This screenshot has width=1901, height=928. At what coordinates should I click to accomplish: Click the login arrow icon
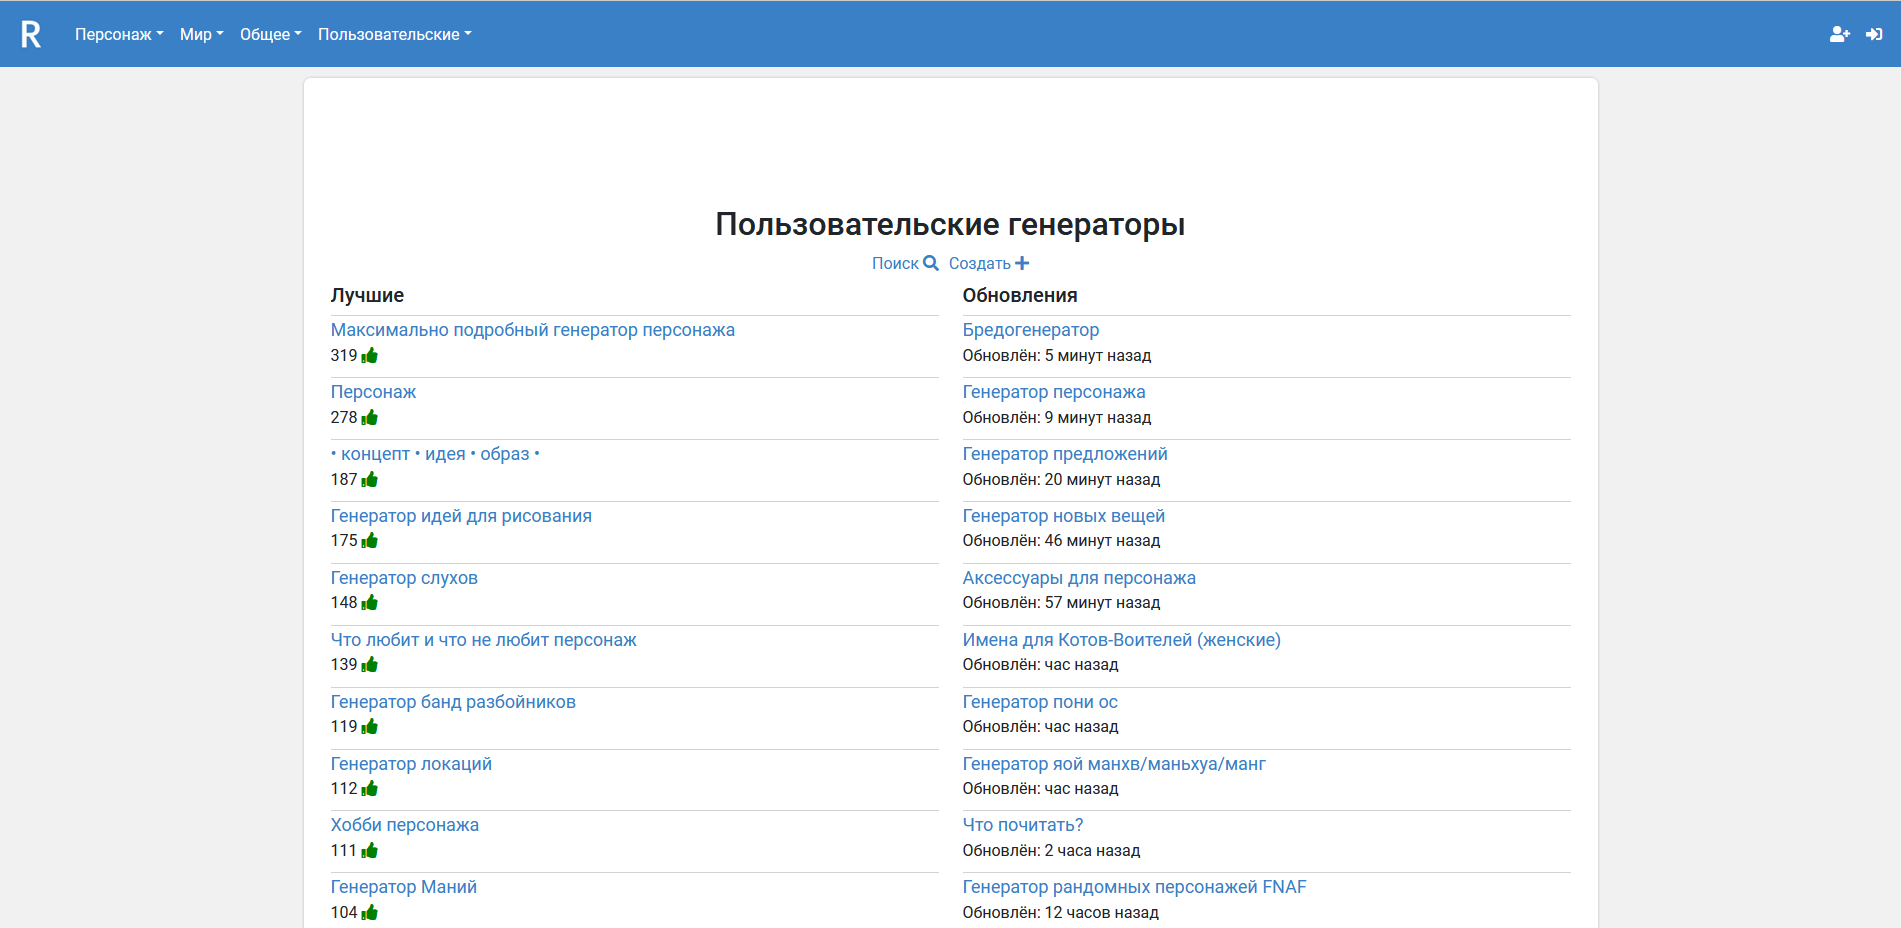pyautogui.click(x=1874, y=34)
